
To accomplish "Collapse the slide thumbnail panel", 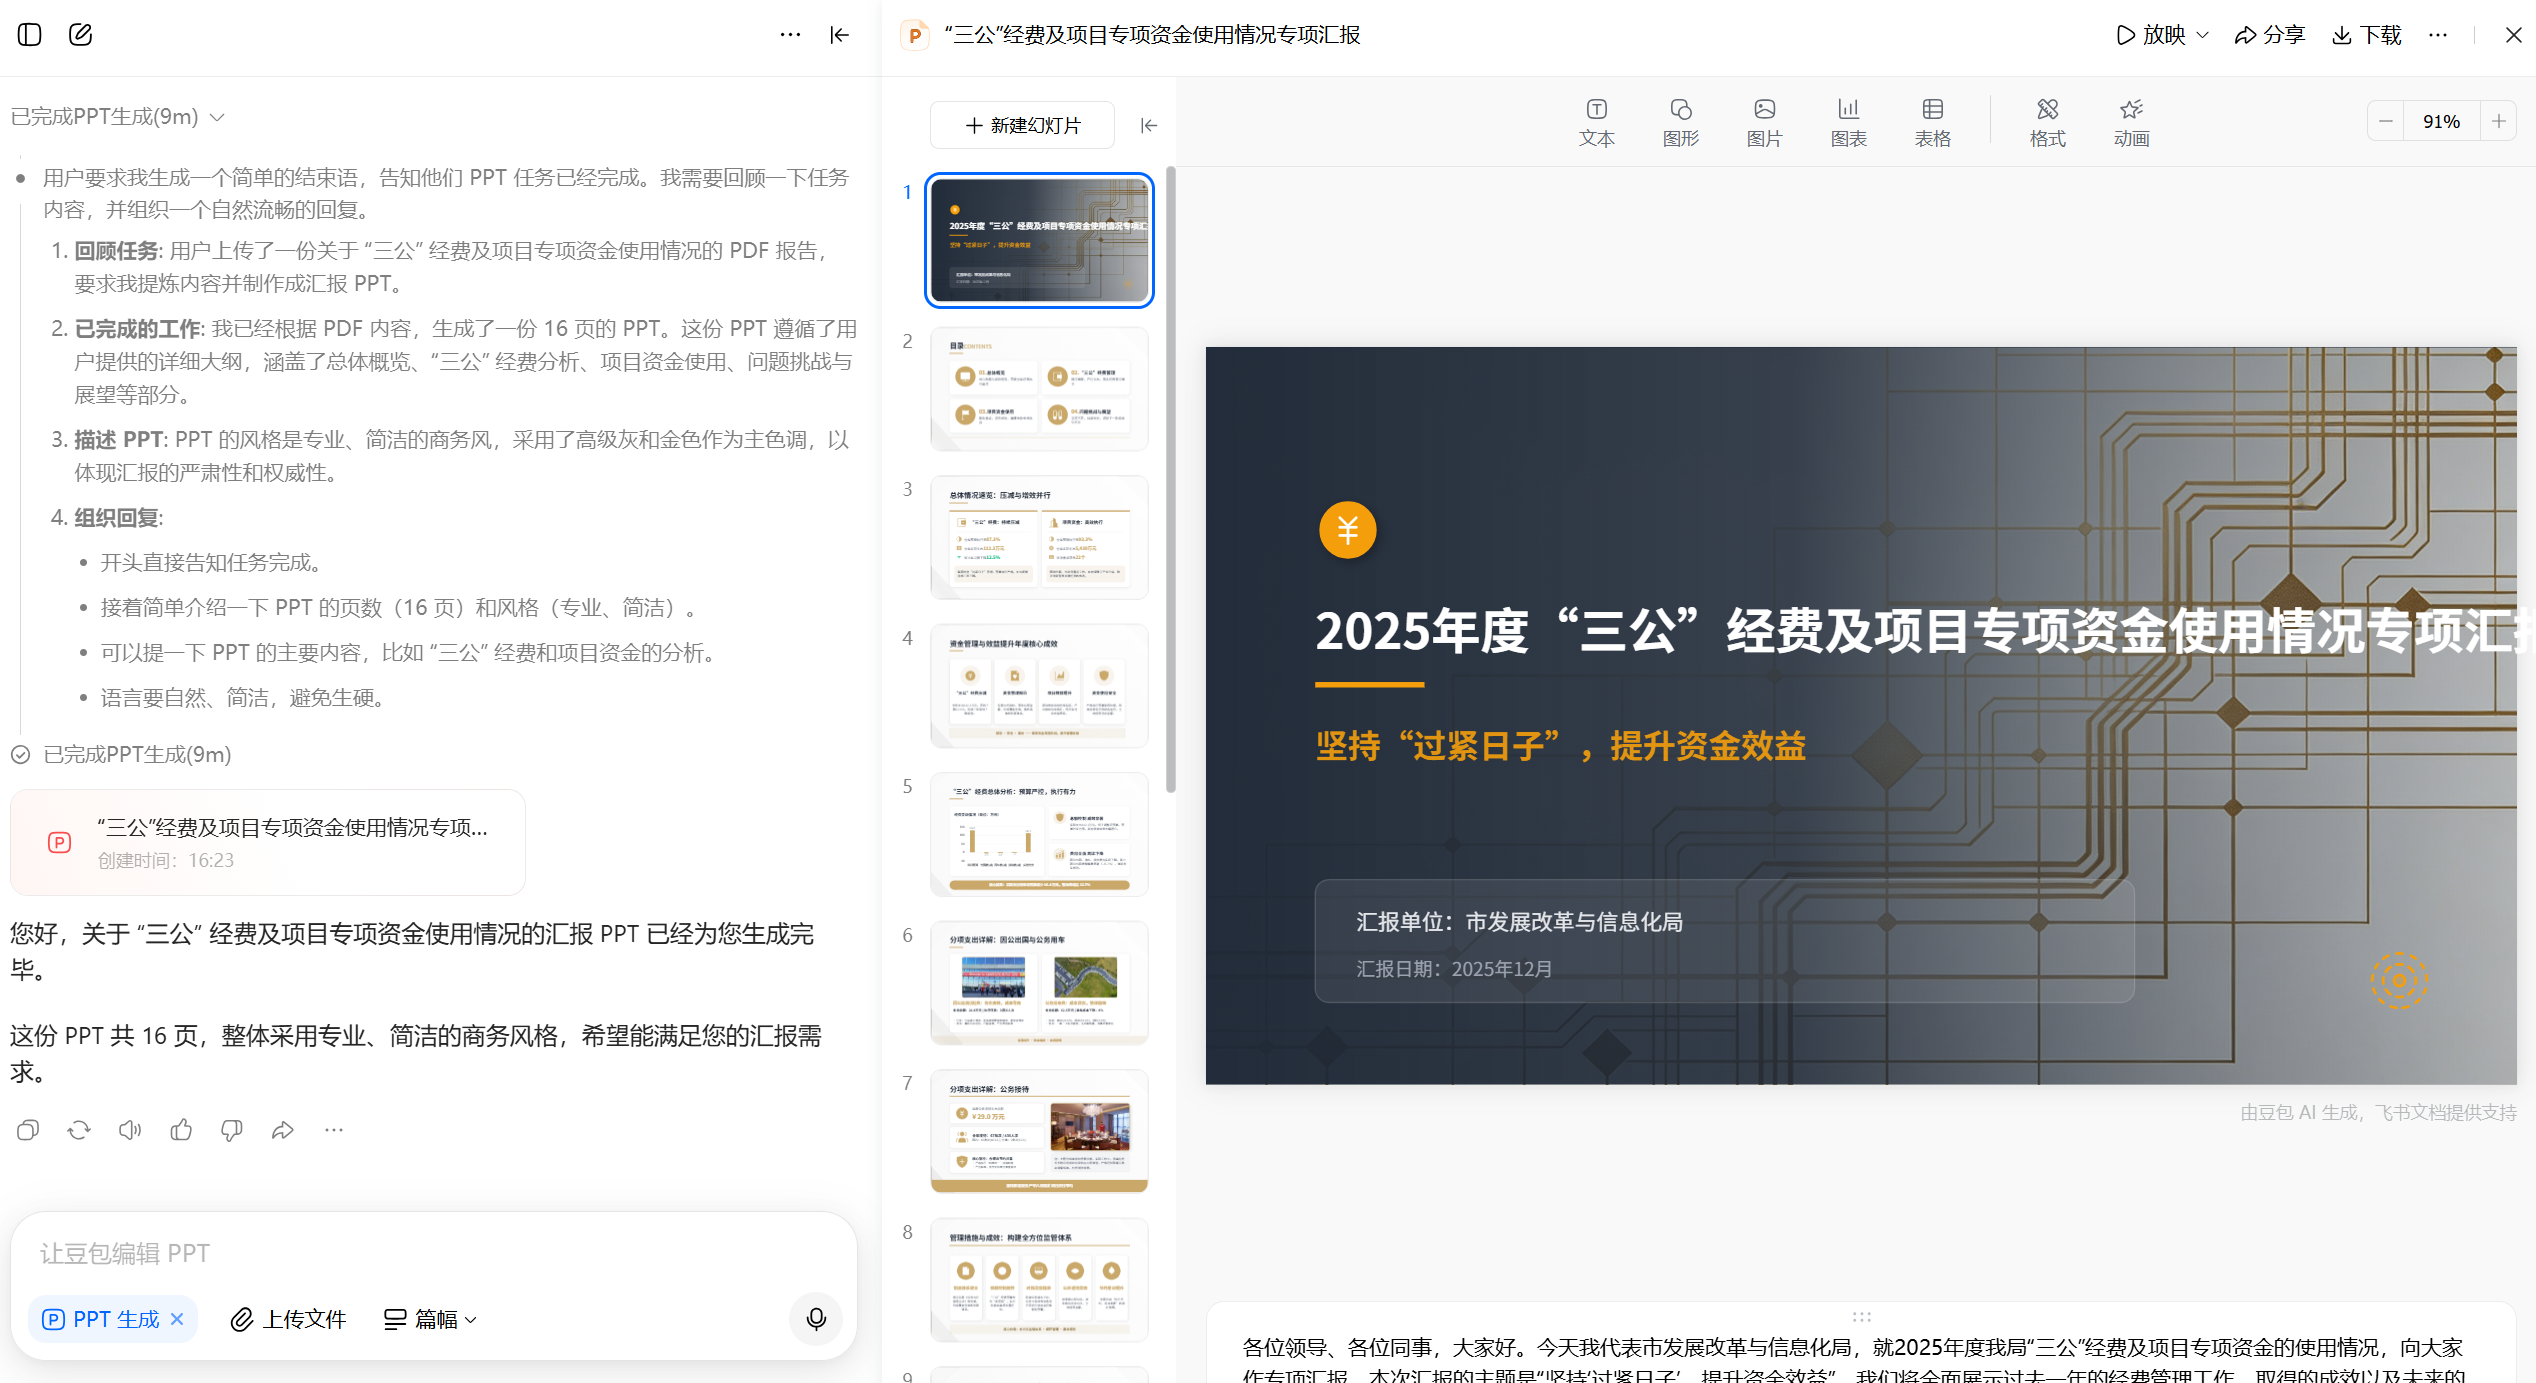I will [x=1149, y=125].
